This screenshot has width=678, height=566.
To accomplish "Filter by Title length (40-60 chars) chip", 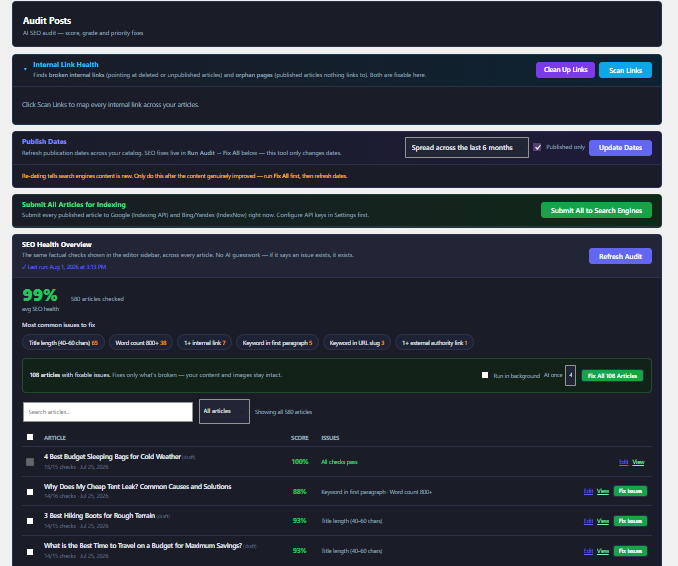I will tap(63, 343).
